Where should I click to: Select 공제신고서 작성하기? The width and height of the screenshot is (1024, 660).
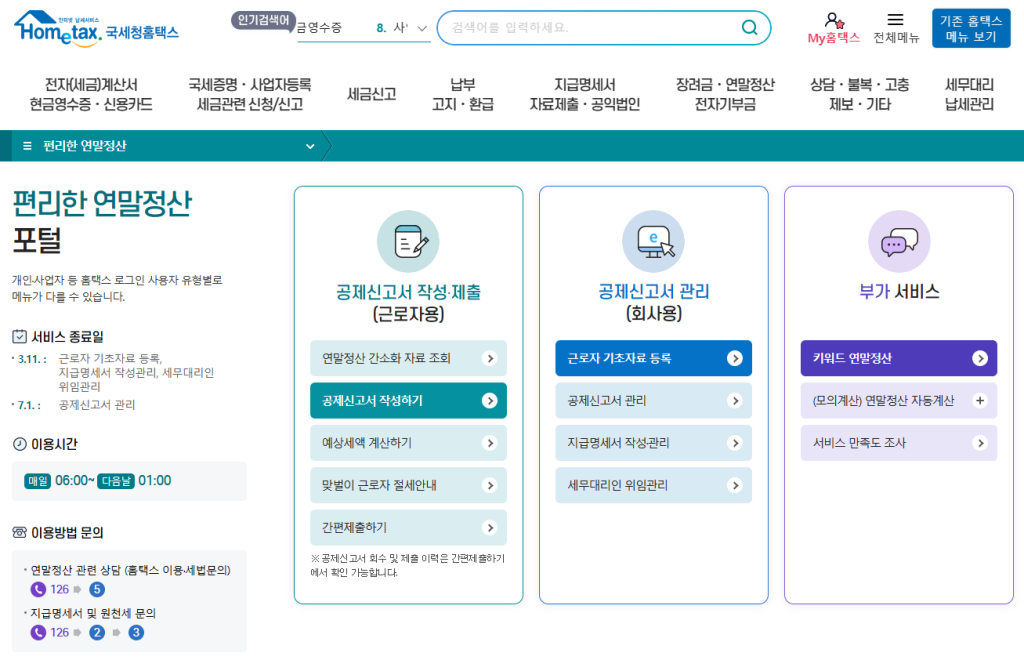(408, 400)
